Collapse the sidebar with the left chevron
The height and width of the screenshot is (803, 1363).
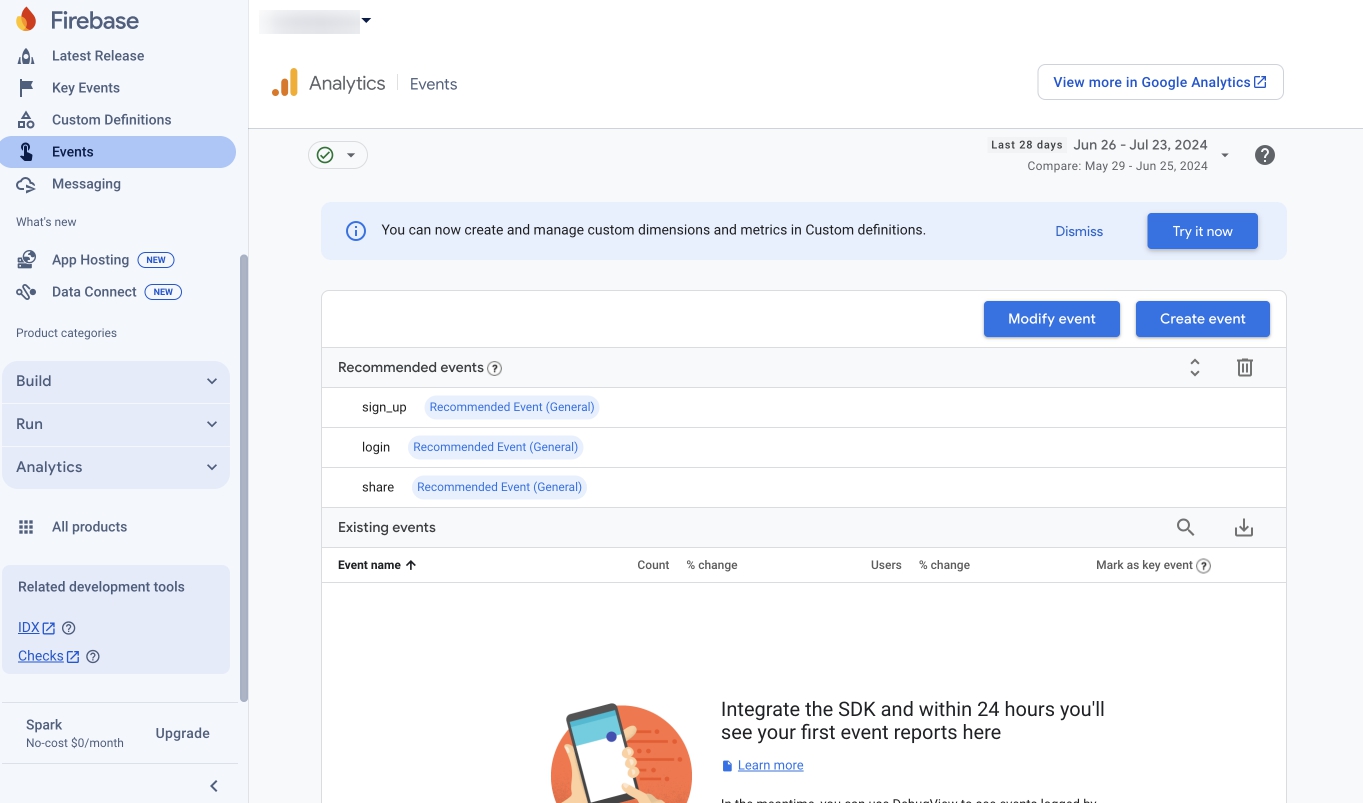(x=214, y=786)
